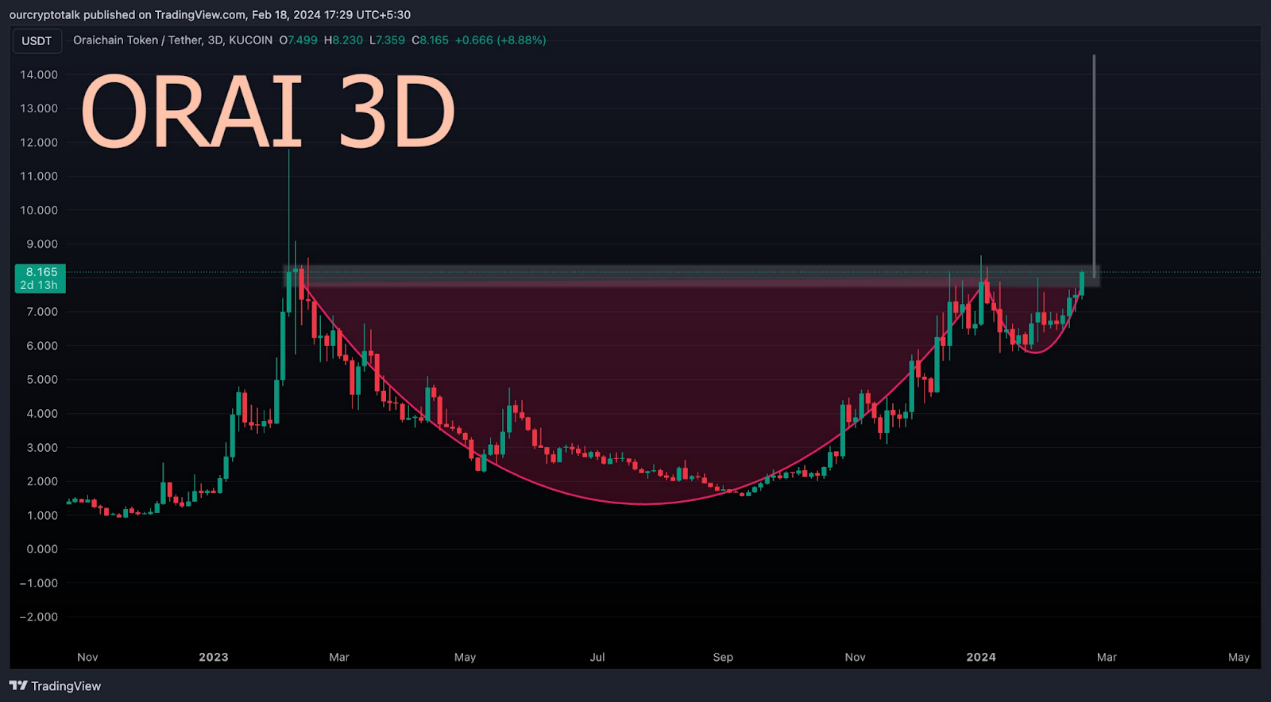1271x702 pixels.
Task: Click the ORAI 3D text annotation
Action: 268,113
